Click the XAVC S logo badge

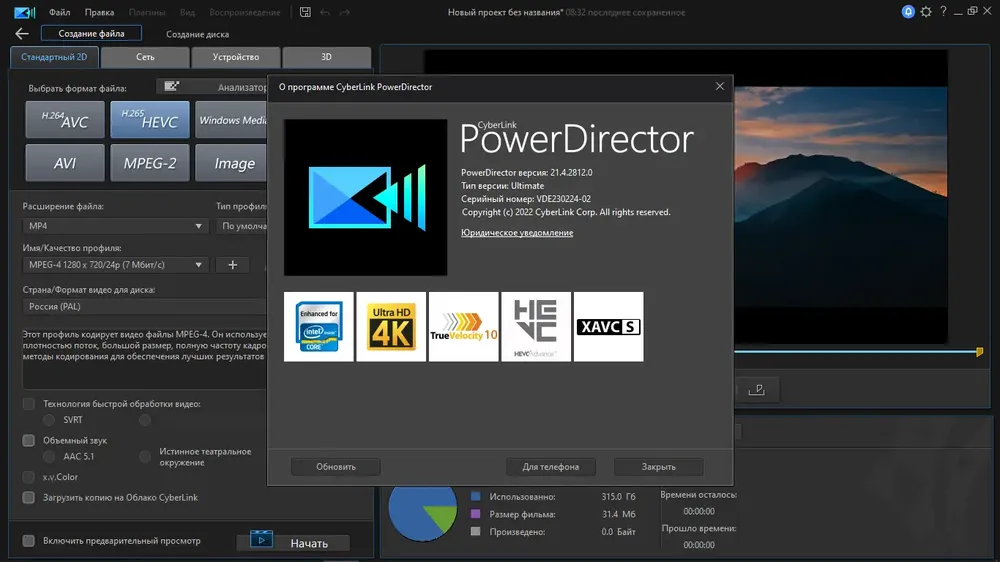pos(608,327)
